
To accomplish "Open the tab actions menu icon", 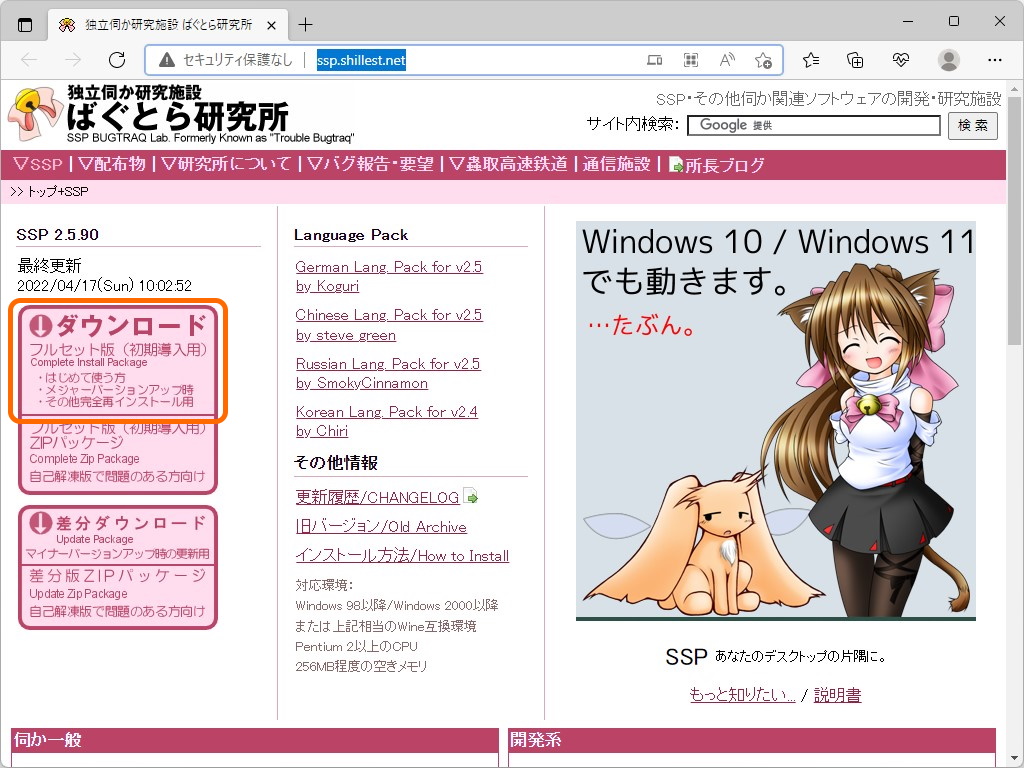I will pos(25,25).
